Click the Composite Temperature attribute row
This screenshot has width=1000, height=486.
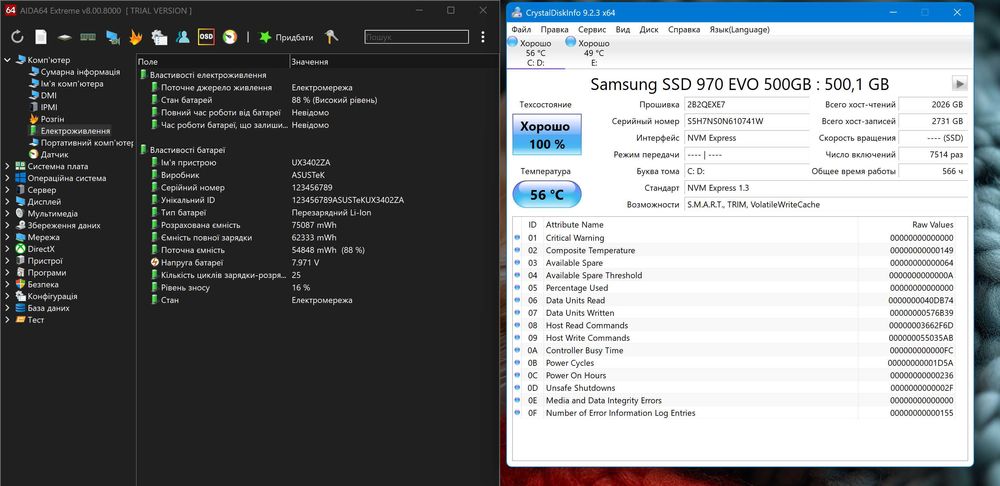(740, 250)
